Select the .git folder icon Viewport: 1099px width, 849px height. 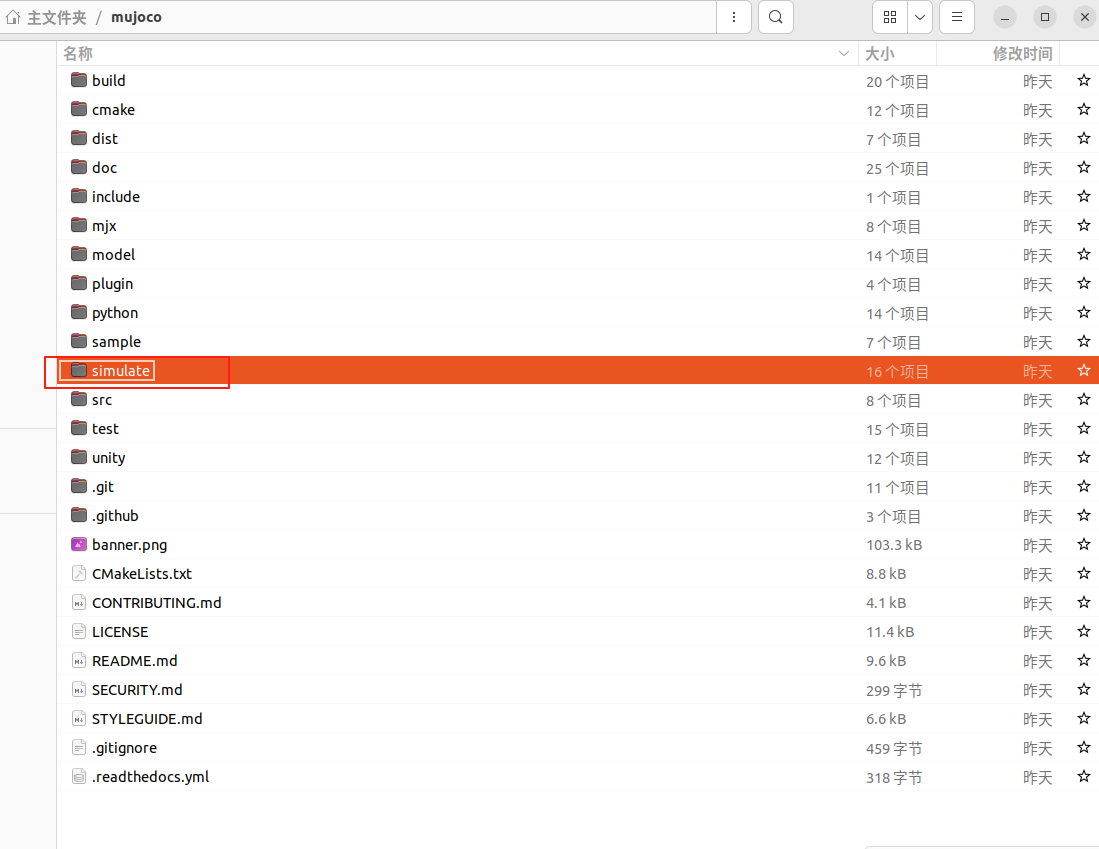79,487
